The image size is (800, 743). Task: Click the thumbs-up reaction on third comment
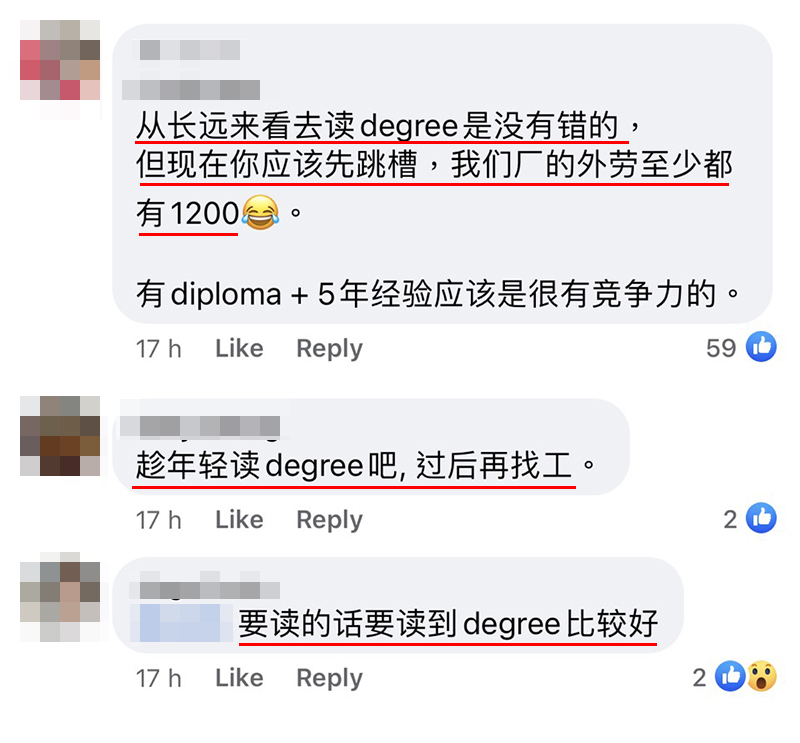730,676
